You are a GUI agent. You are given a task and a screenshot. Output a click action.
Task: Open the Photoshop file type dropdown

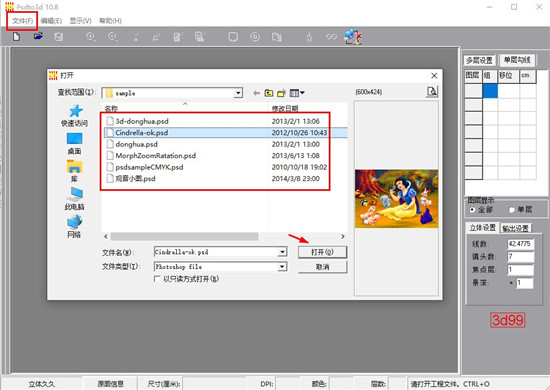[x=282, y=267]
